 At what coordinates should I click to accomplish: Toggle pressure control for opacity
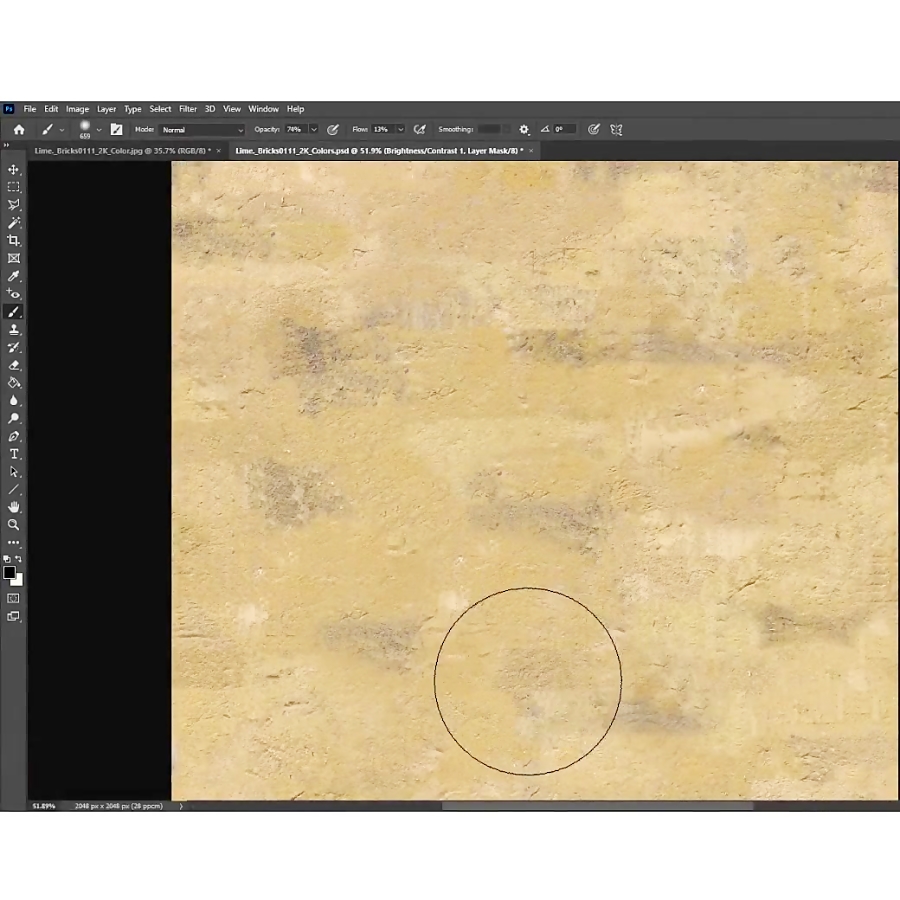pyautogui.click(x=333, y=129)
